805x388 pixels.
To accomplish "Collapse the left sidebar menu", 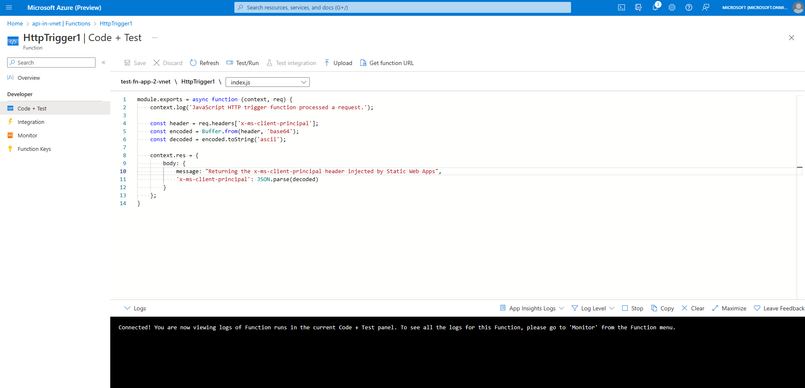I will click(103, 63).
